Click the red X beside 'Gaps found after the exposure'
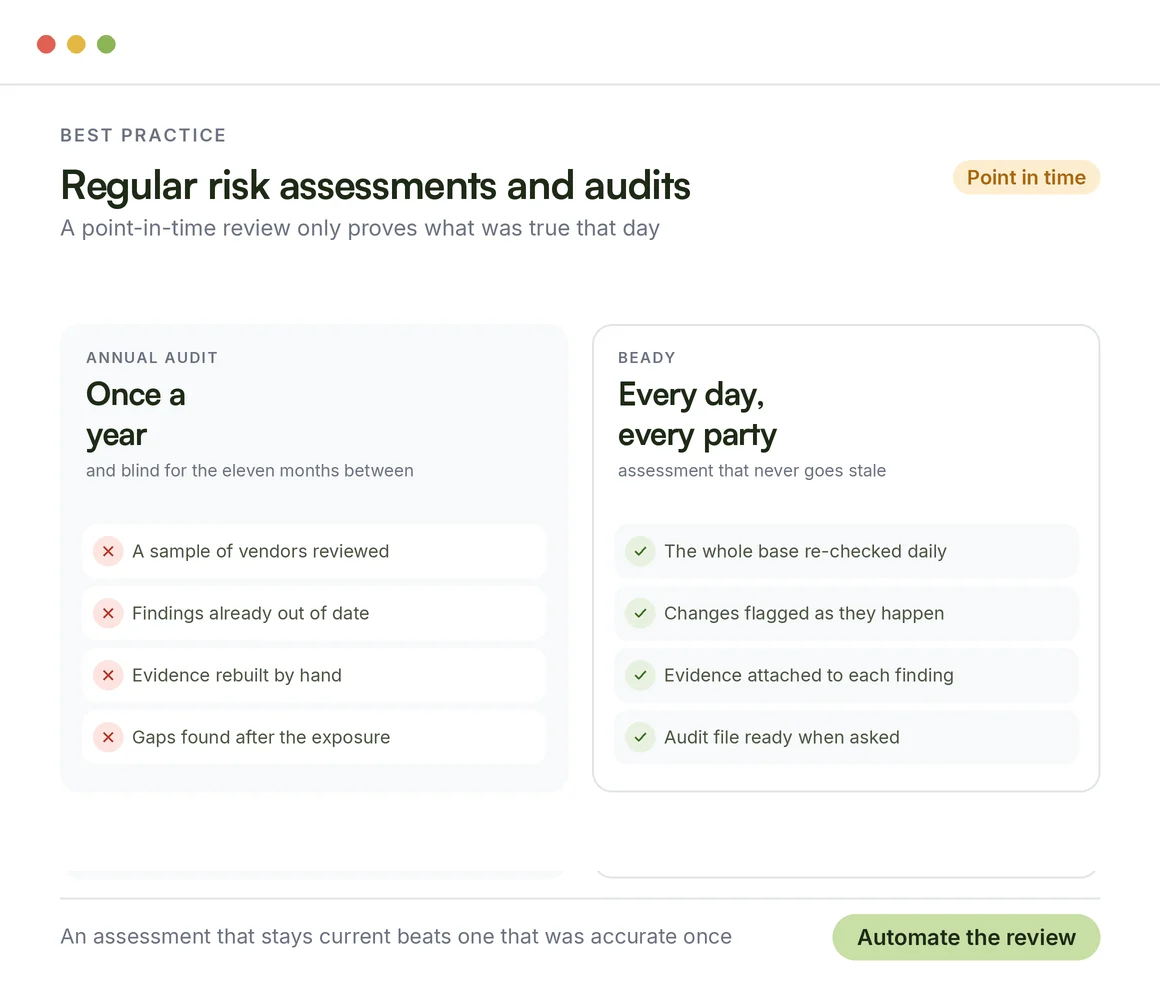 pyautogui.click(x=108, y=737)
